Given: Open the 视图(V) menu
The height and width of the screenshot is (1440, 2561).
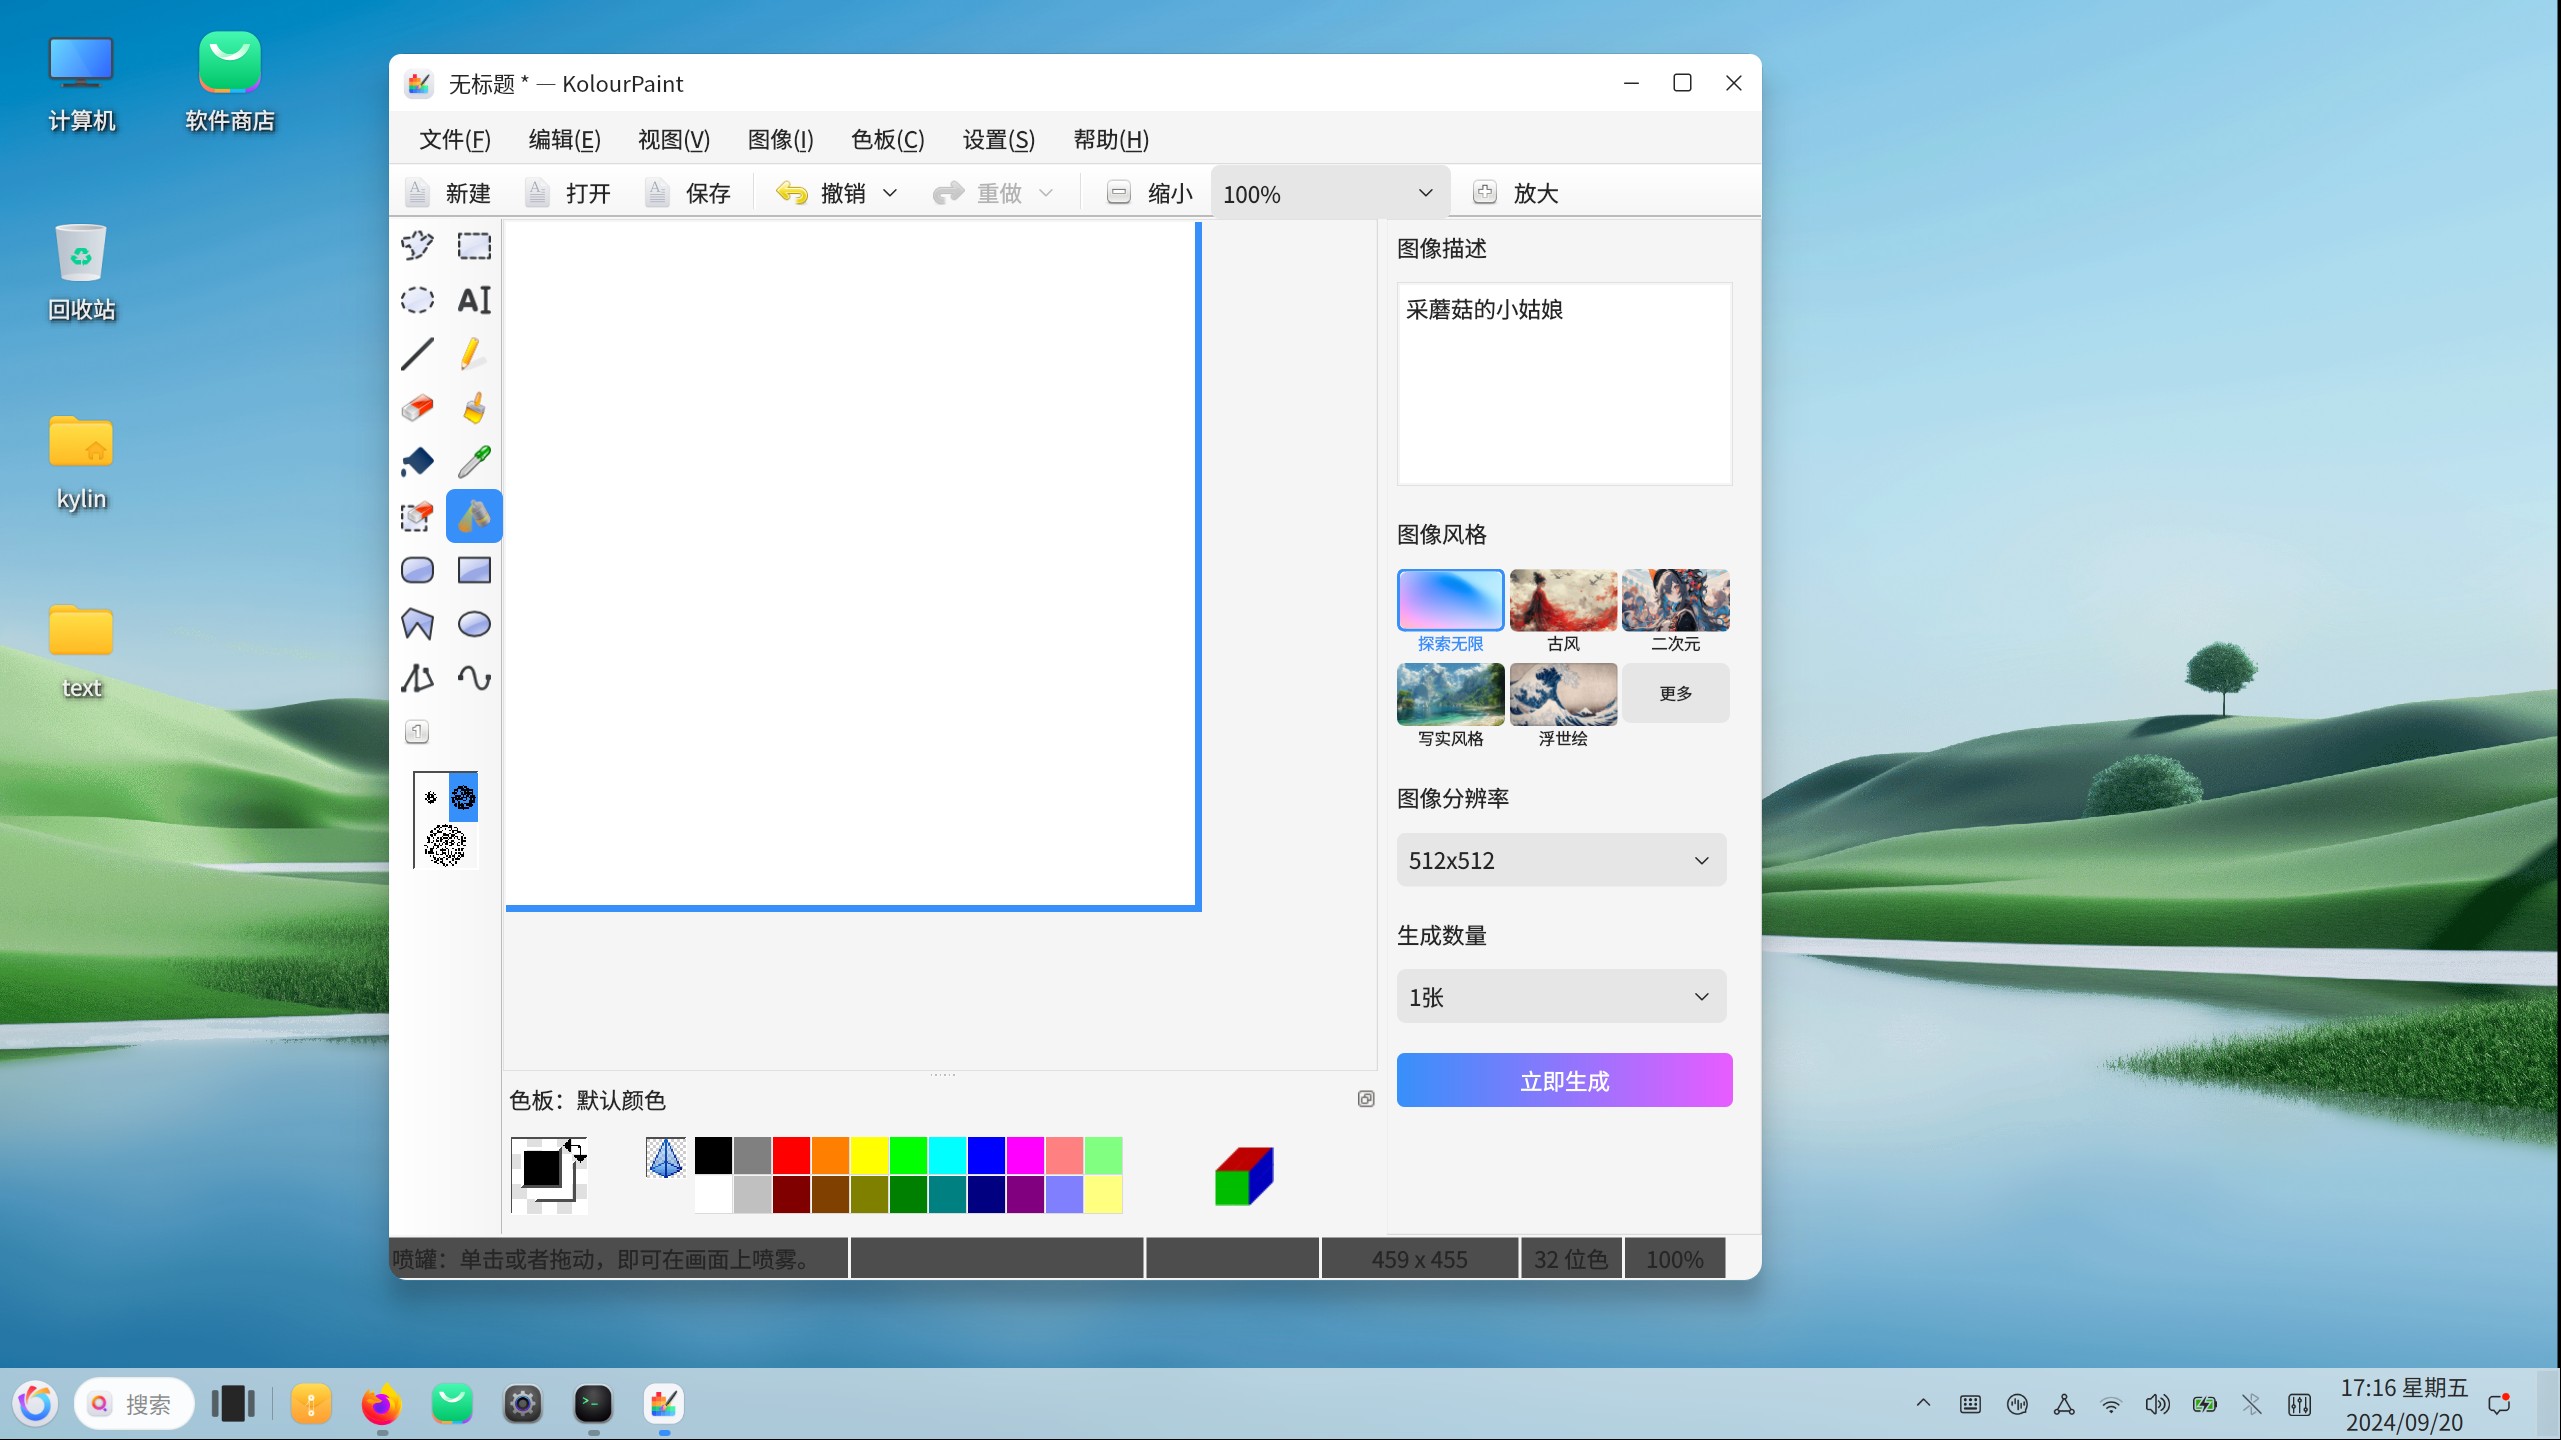Looking at the screenshot, I should (x=674, y=140).
